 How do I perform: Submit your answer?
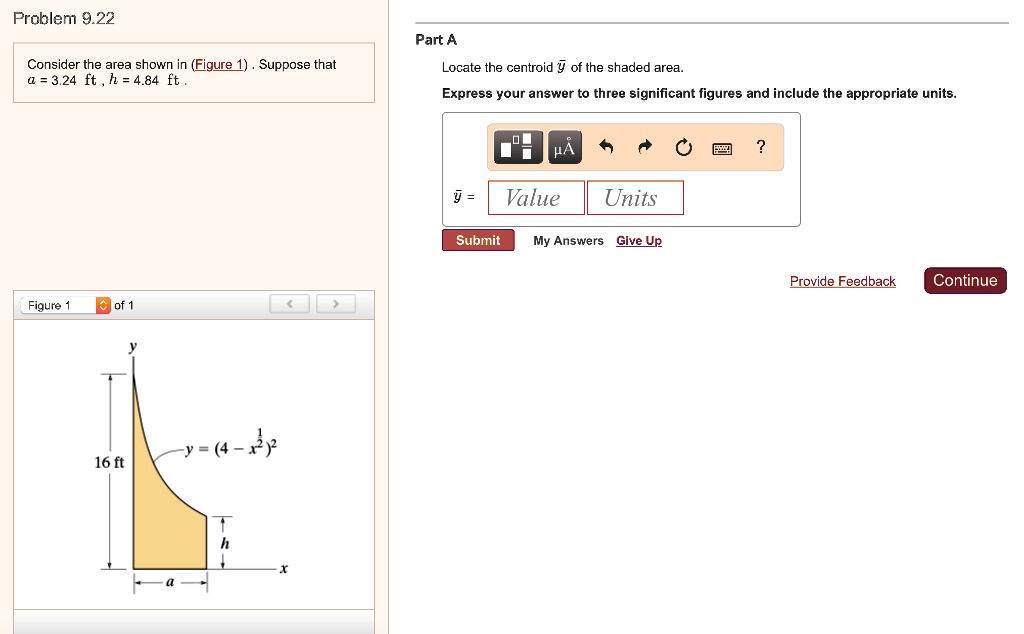point(478,240)
